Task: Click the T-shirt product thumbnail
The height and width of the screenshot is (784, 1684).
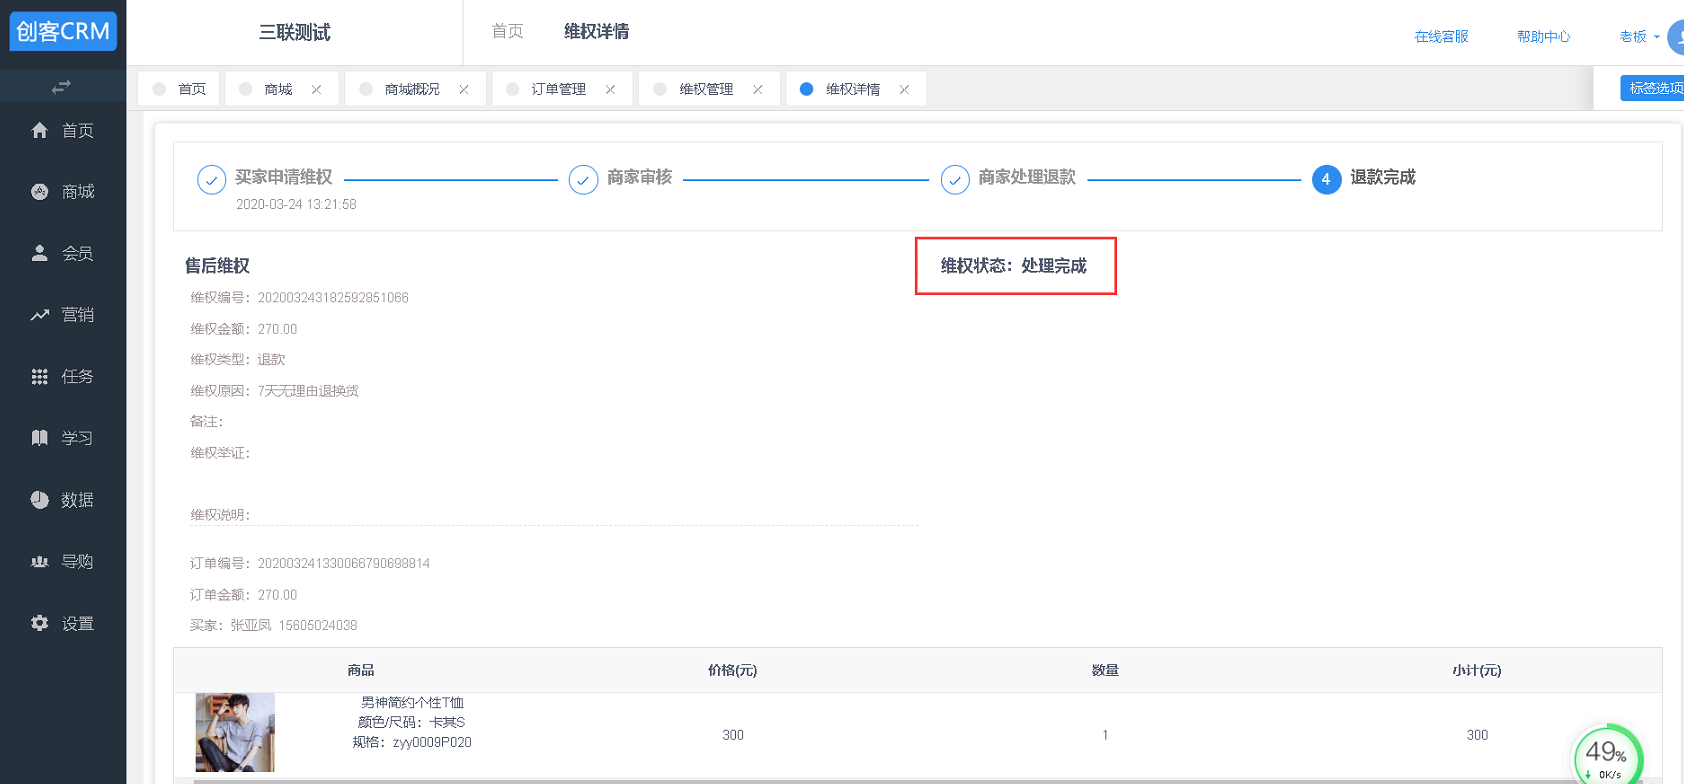Action: [235, 733]
